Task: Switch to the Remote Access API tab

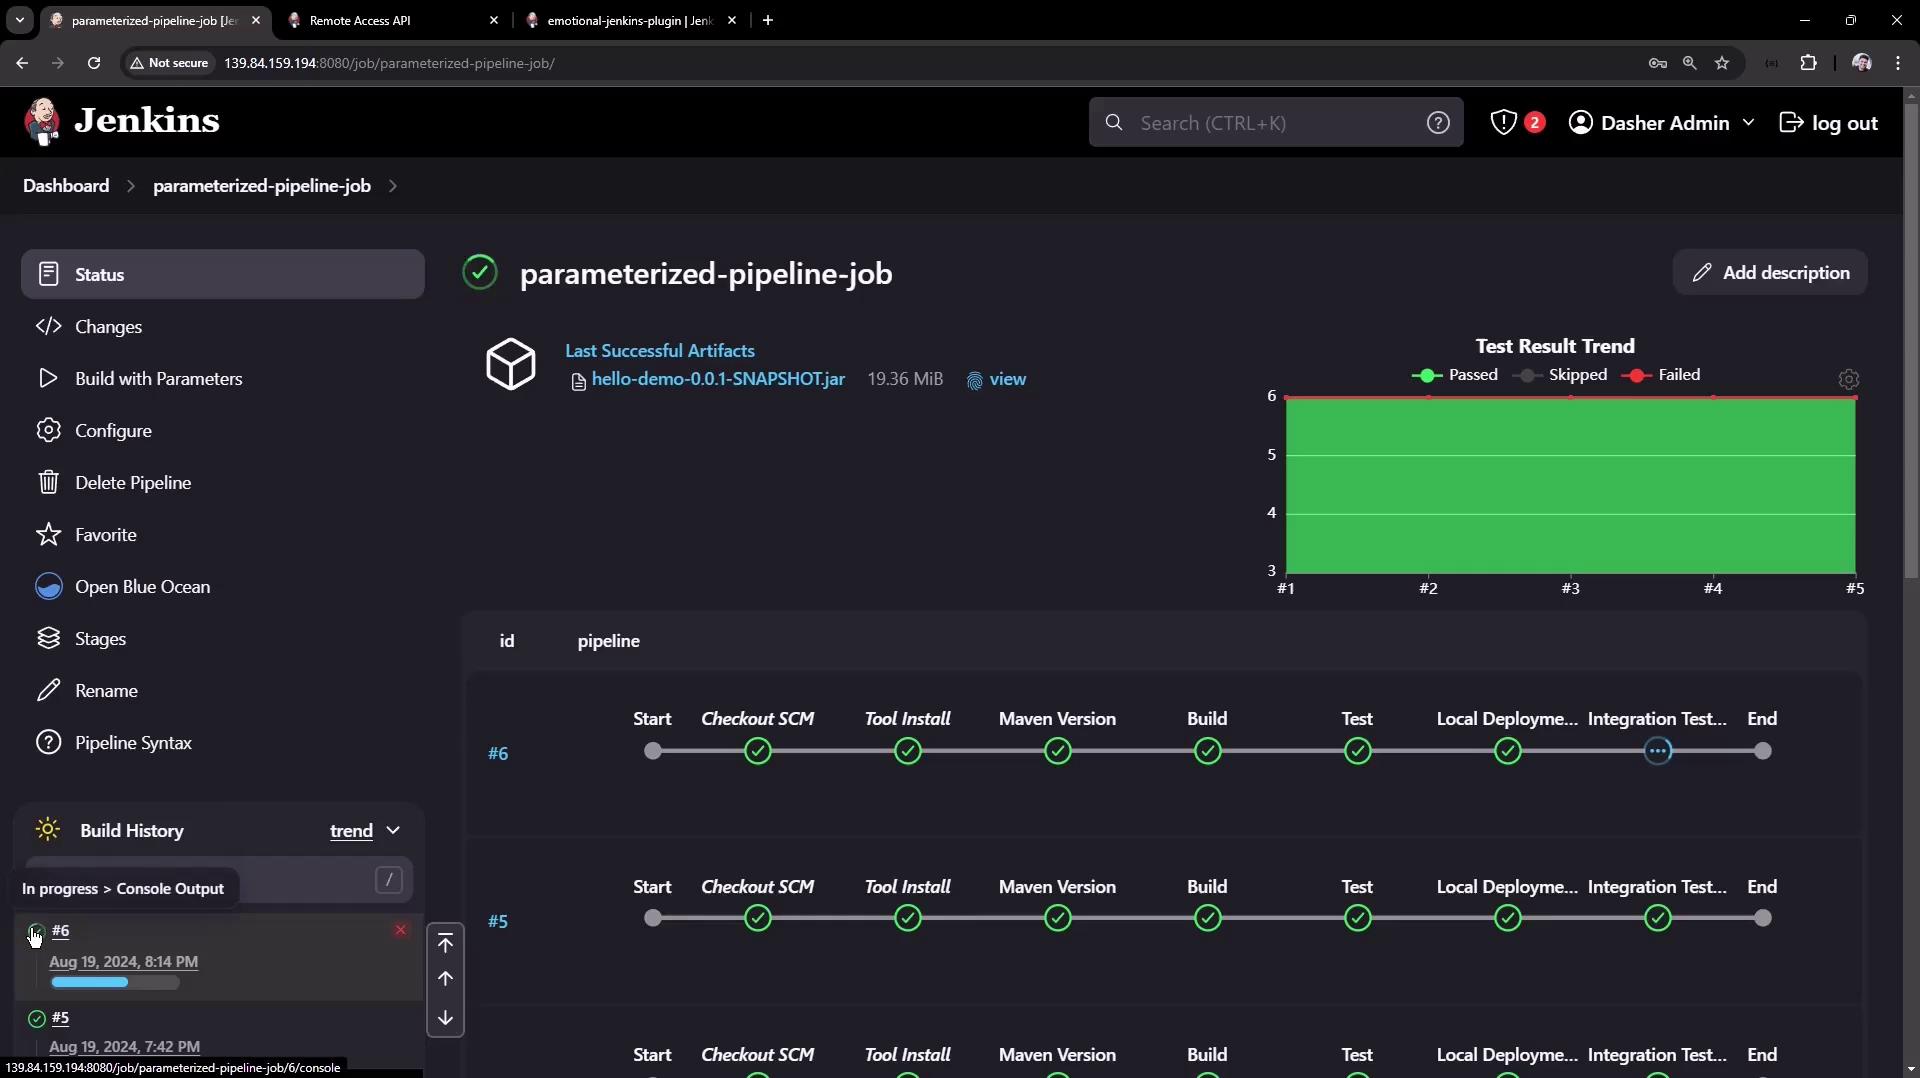Action: pos(390,20)
